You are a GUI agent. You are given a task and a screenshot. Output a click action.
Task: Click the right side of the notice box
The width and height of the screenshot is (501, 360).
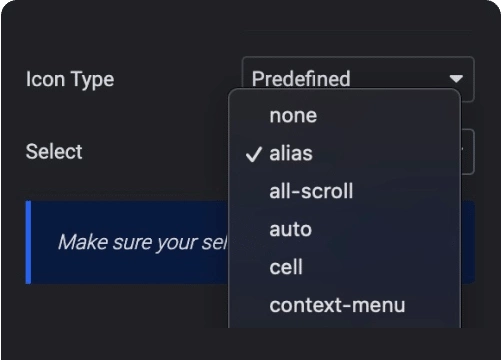pyautogui.click(x=468, y=242)
